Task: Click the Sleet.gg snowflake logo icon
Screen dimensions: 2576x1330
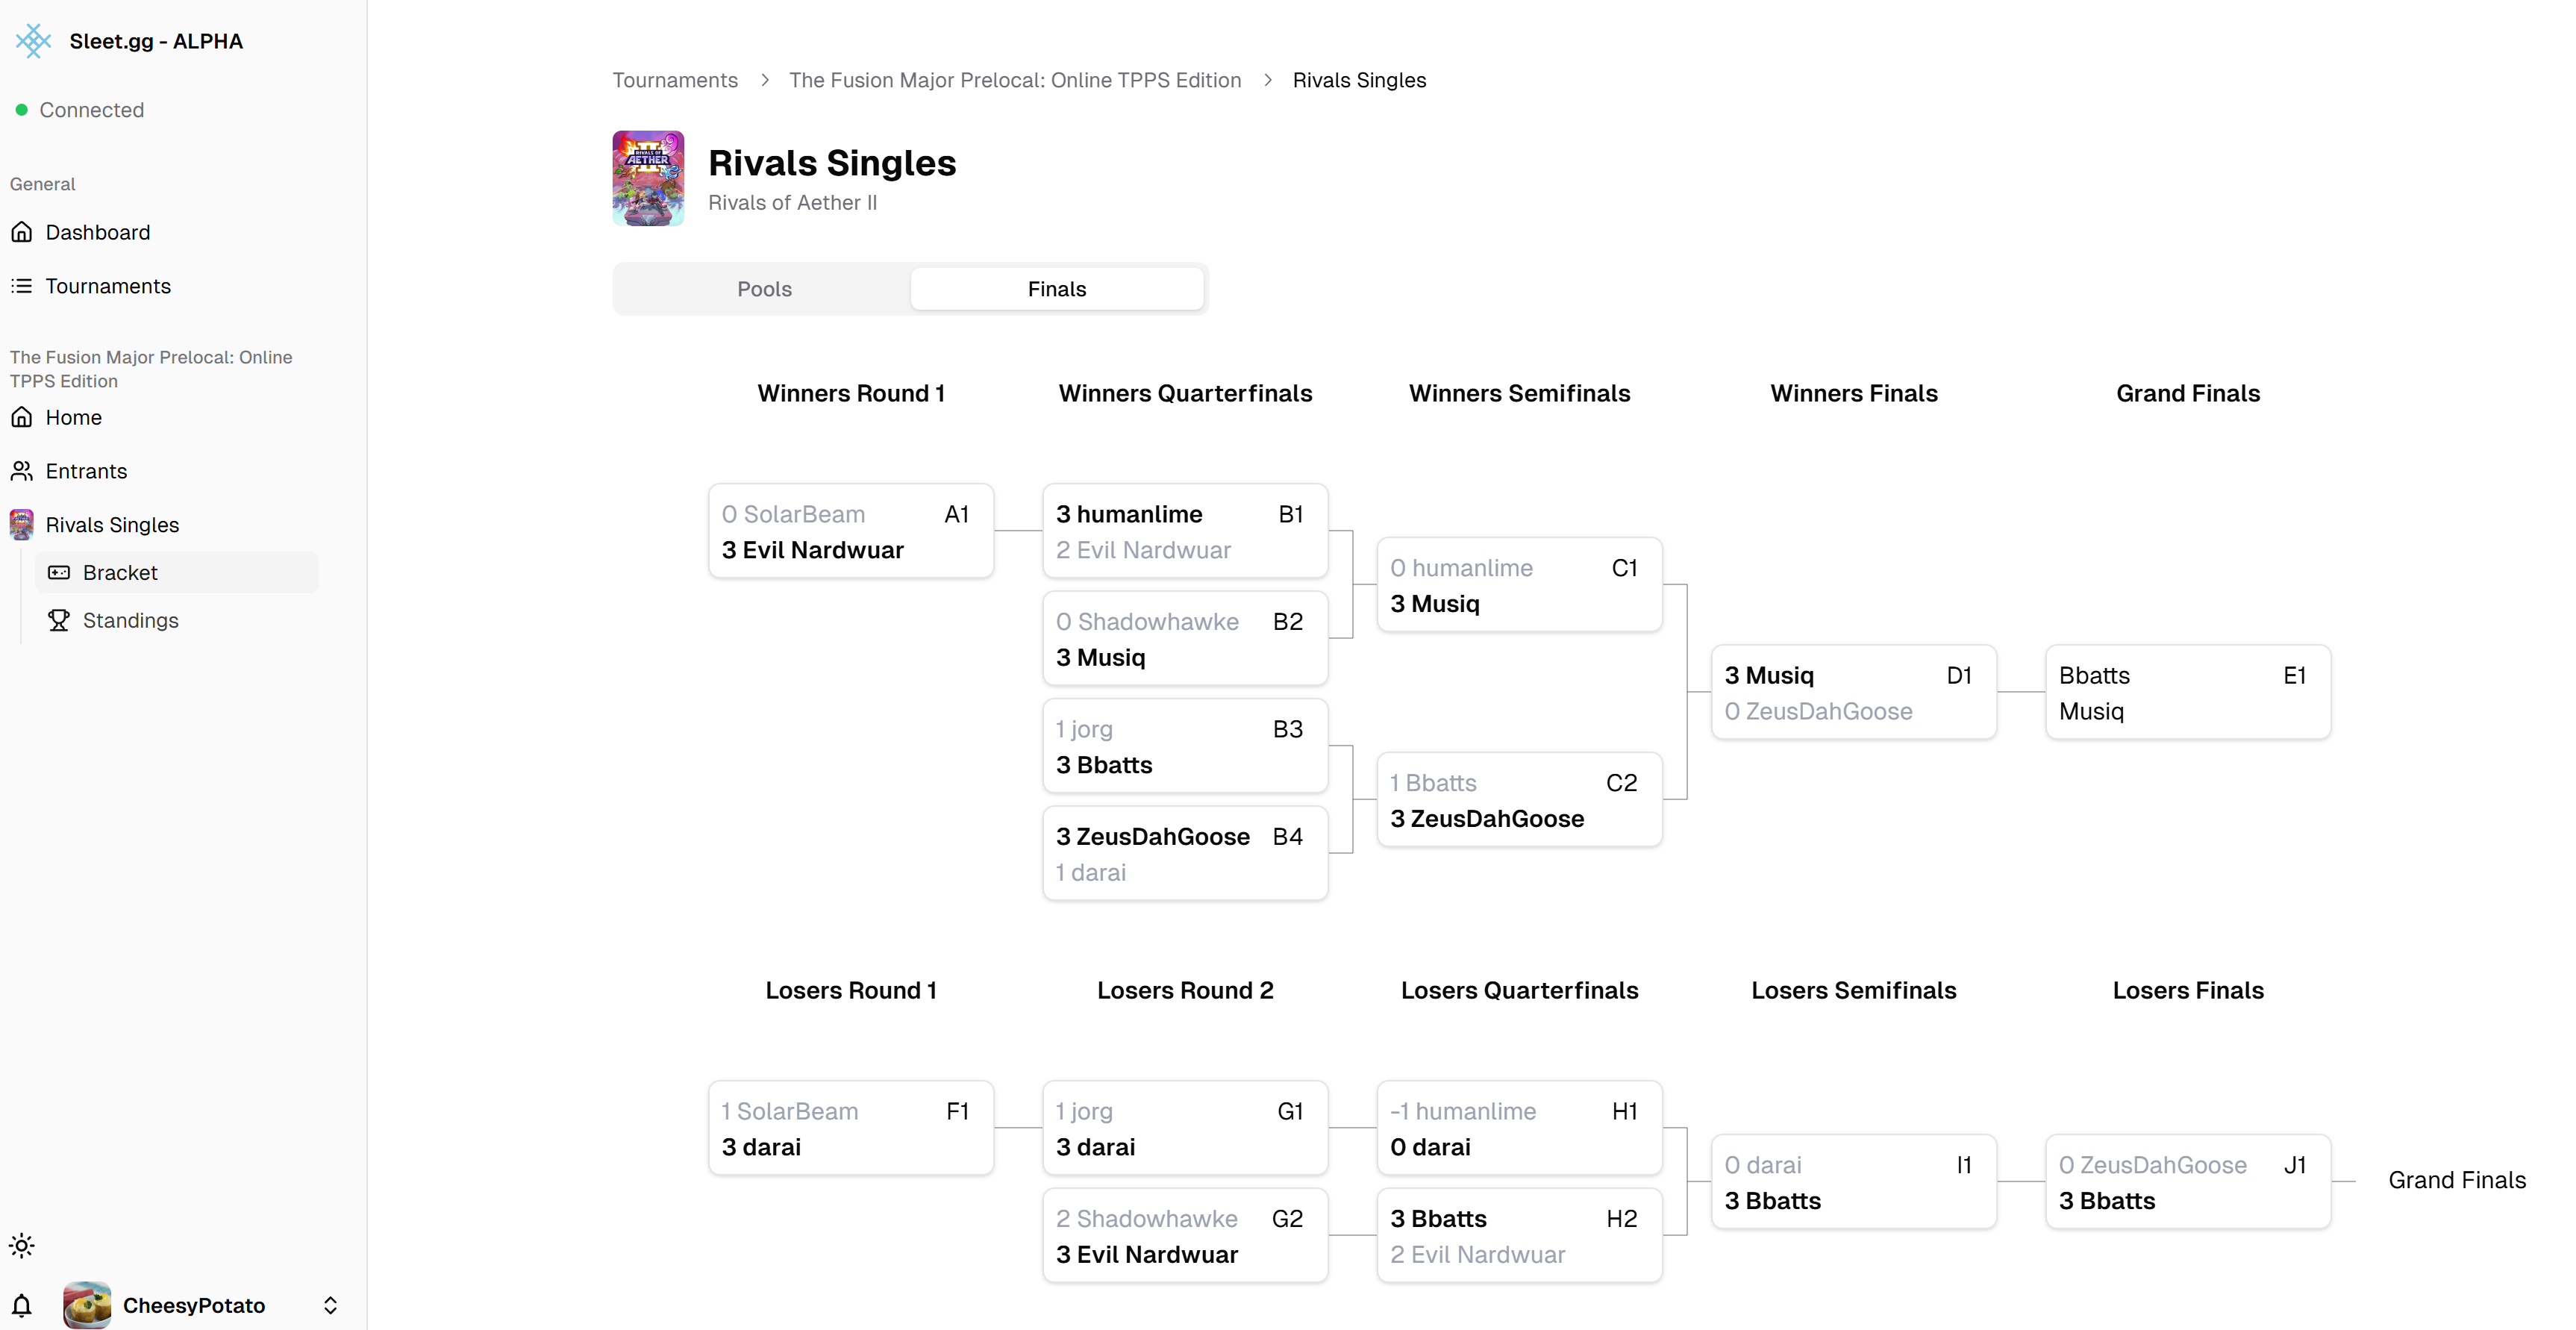Action: pyautogui.click(x=33, y=41)
